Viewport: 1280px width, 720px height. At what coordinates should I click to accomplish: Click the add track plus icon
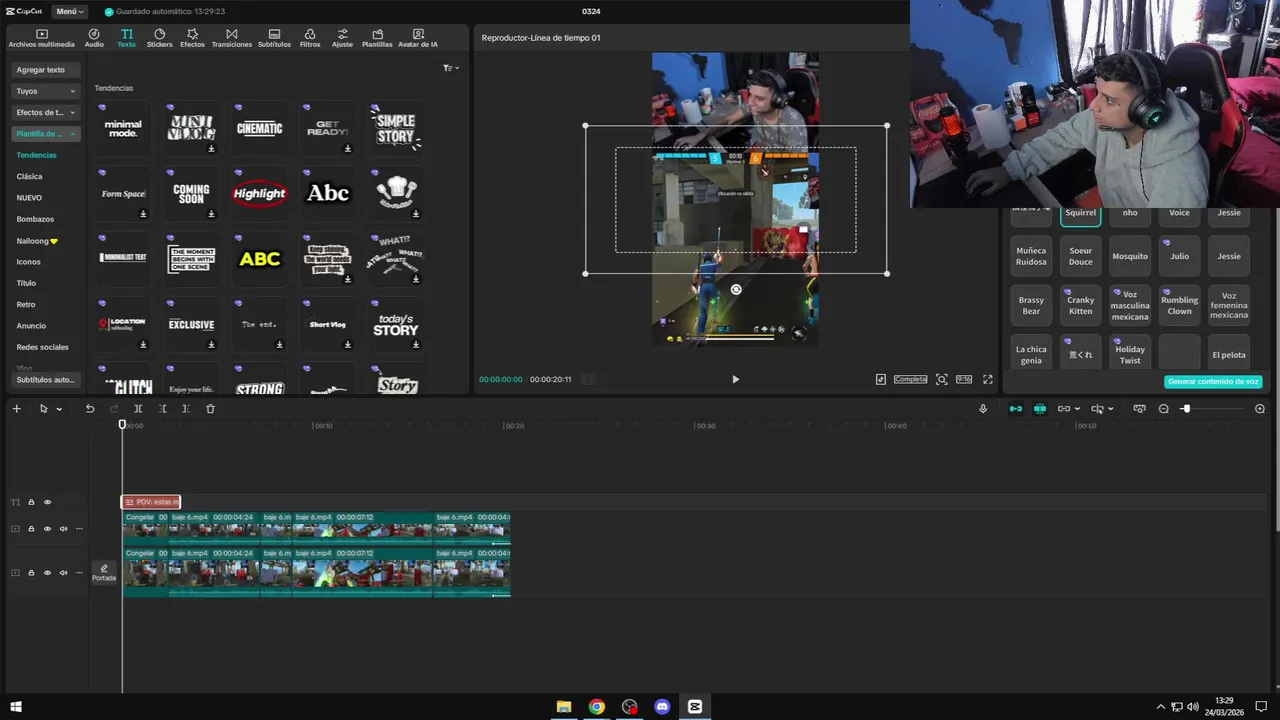(x=16, y=409)
